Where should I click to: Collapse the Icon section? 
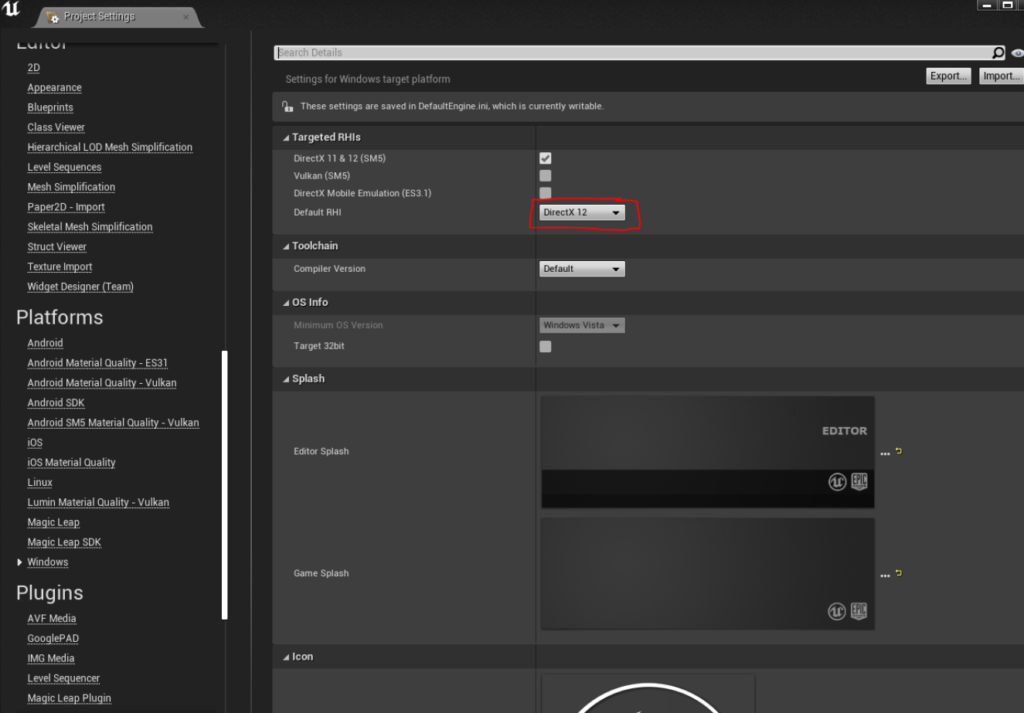286,657
